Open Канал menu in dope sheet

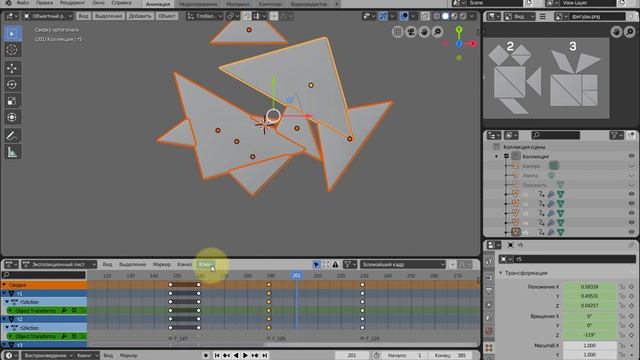(x=184, y=264)
